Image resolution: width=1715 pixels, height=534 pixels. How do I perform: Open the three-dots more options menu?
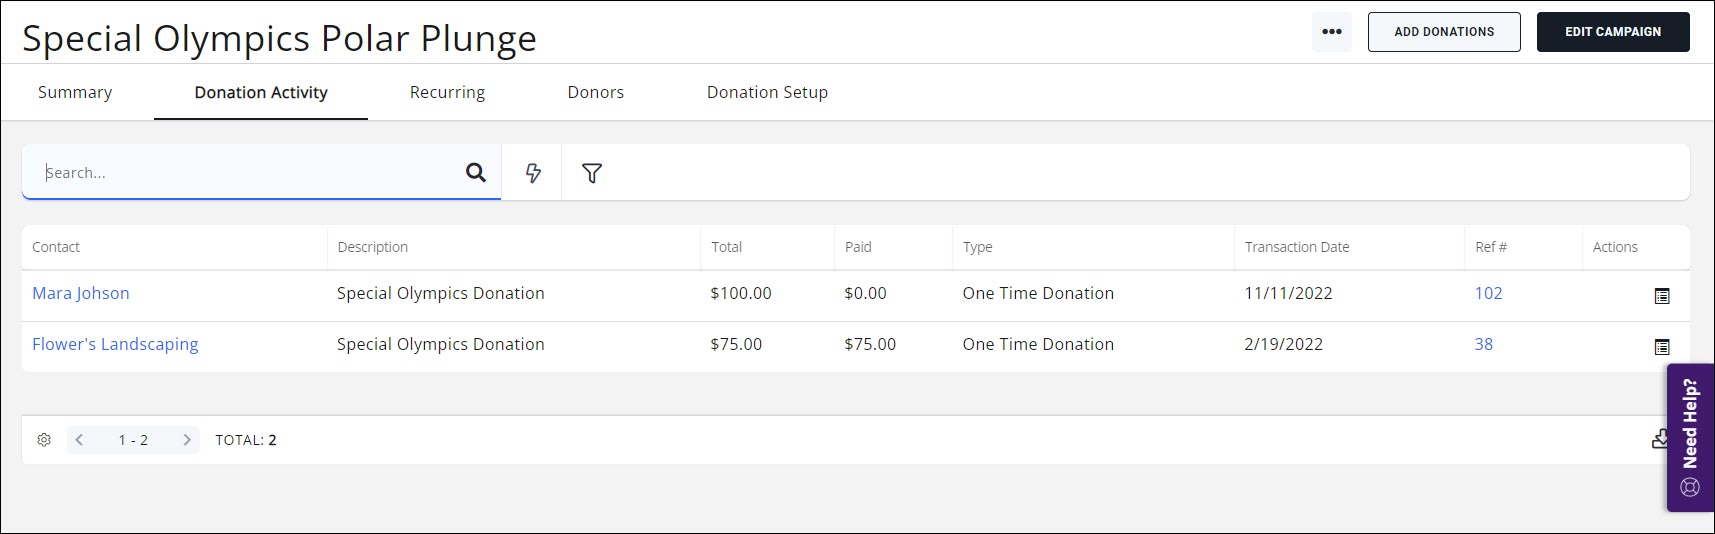[1331, 32]
